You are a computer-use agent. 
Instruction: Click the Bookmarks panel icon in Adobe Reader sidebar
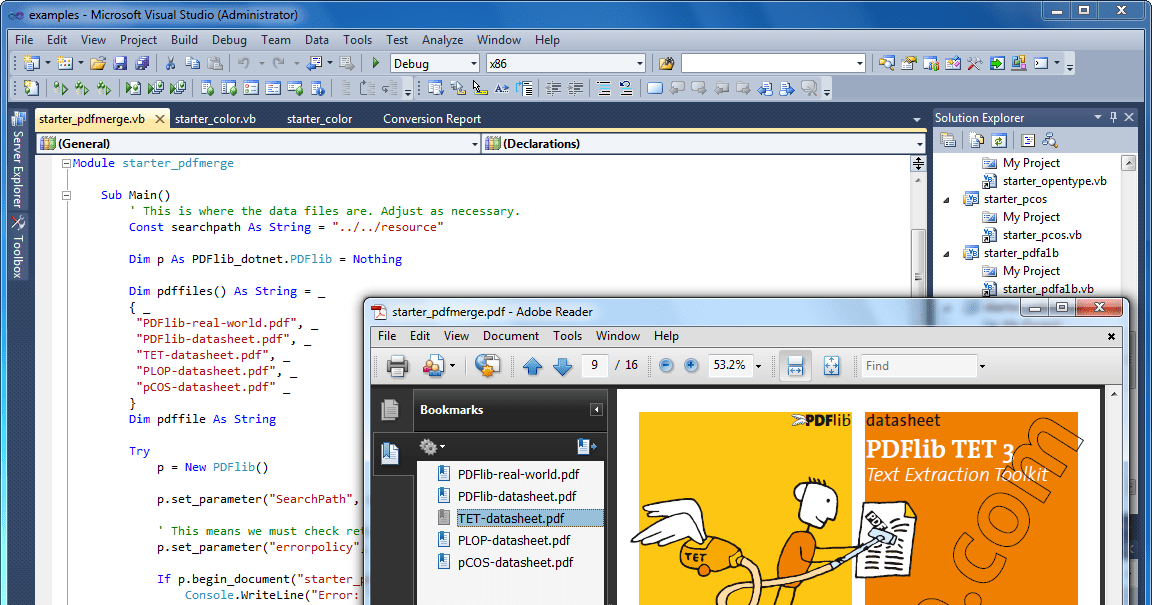390,454
